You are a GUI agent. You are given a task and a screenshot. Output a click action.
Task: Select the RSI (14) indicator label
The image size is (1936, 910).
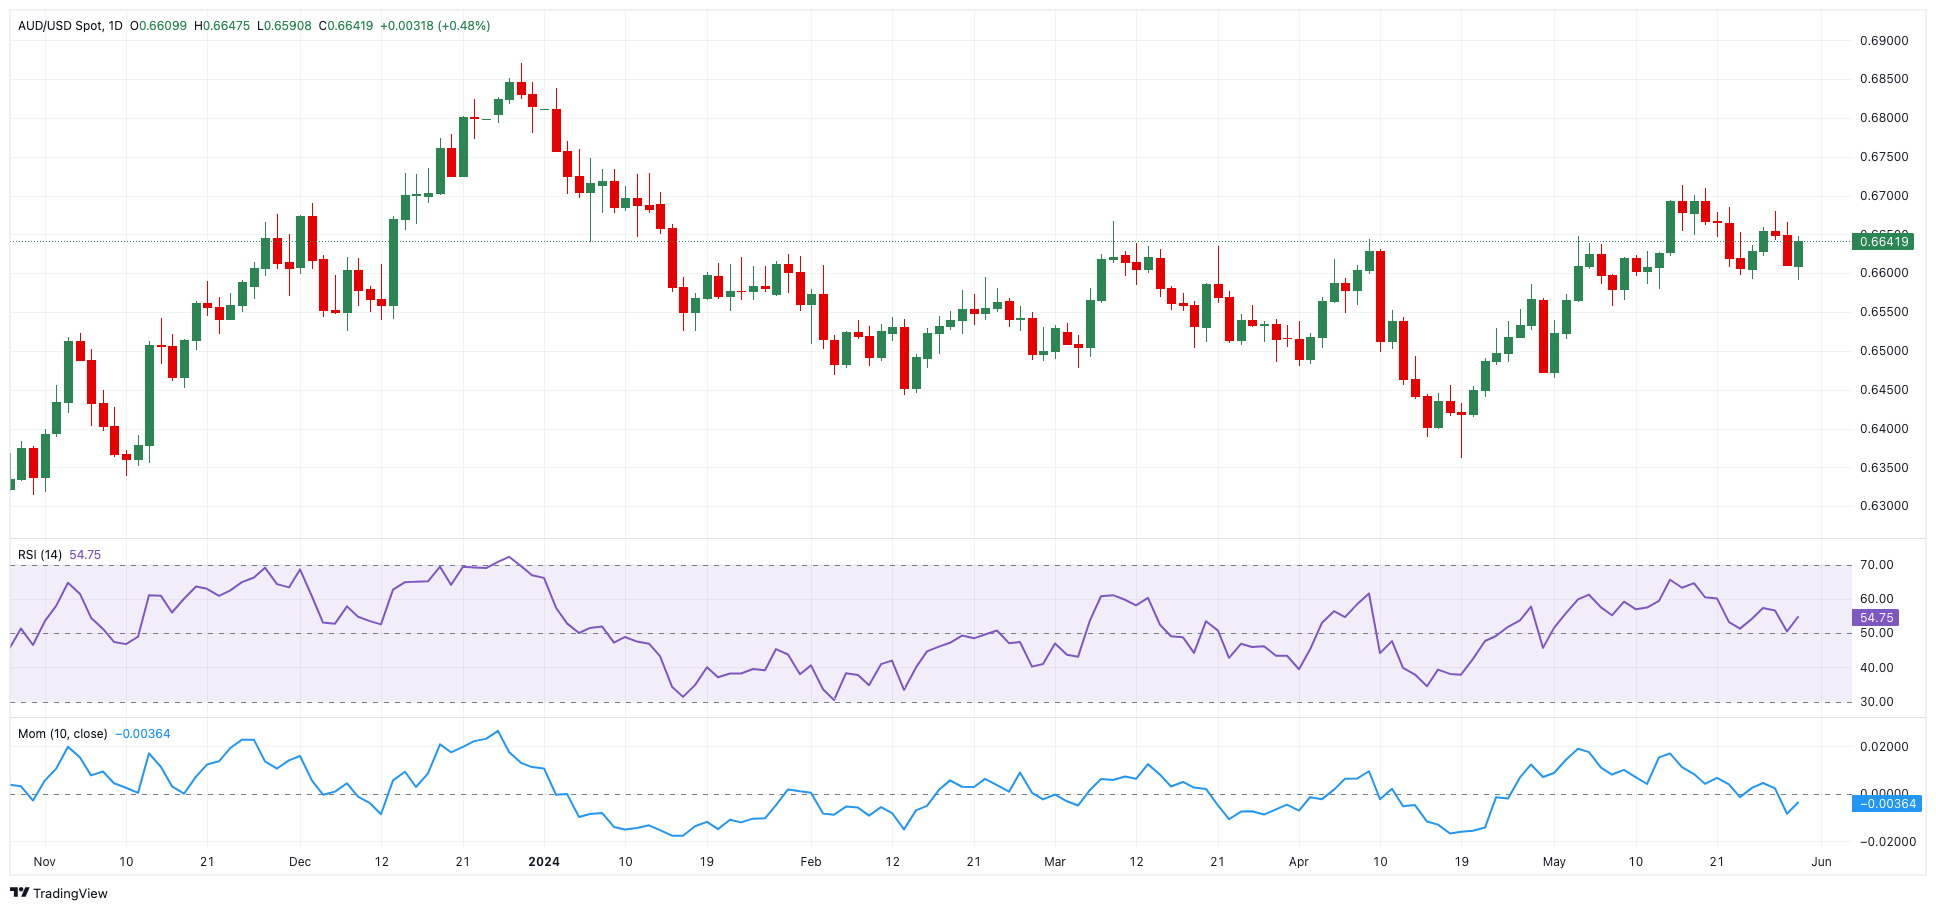pos(40,555)
